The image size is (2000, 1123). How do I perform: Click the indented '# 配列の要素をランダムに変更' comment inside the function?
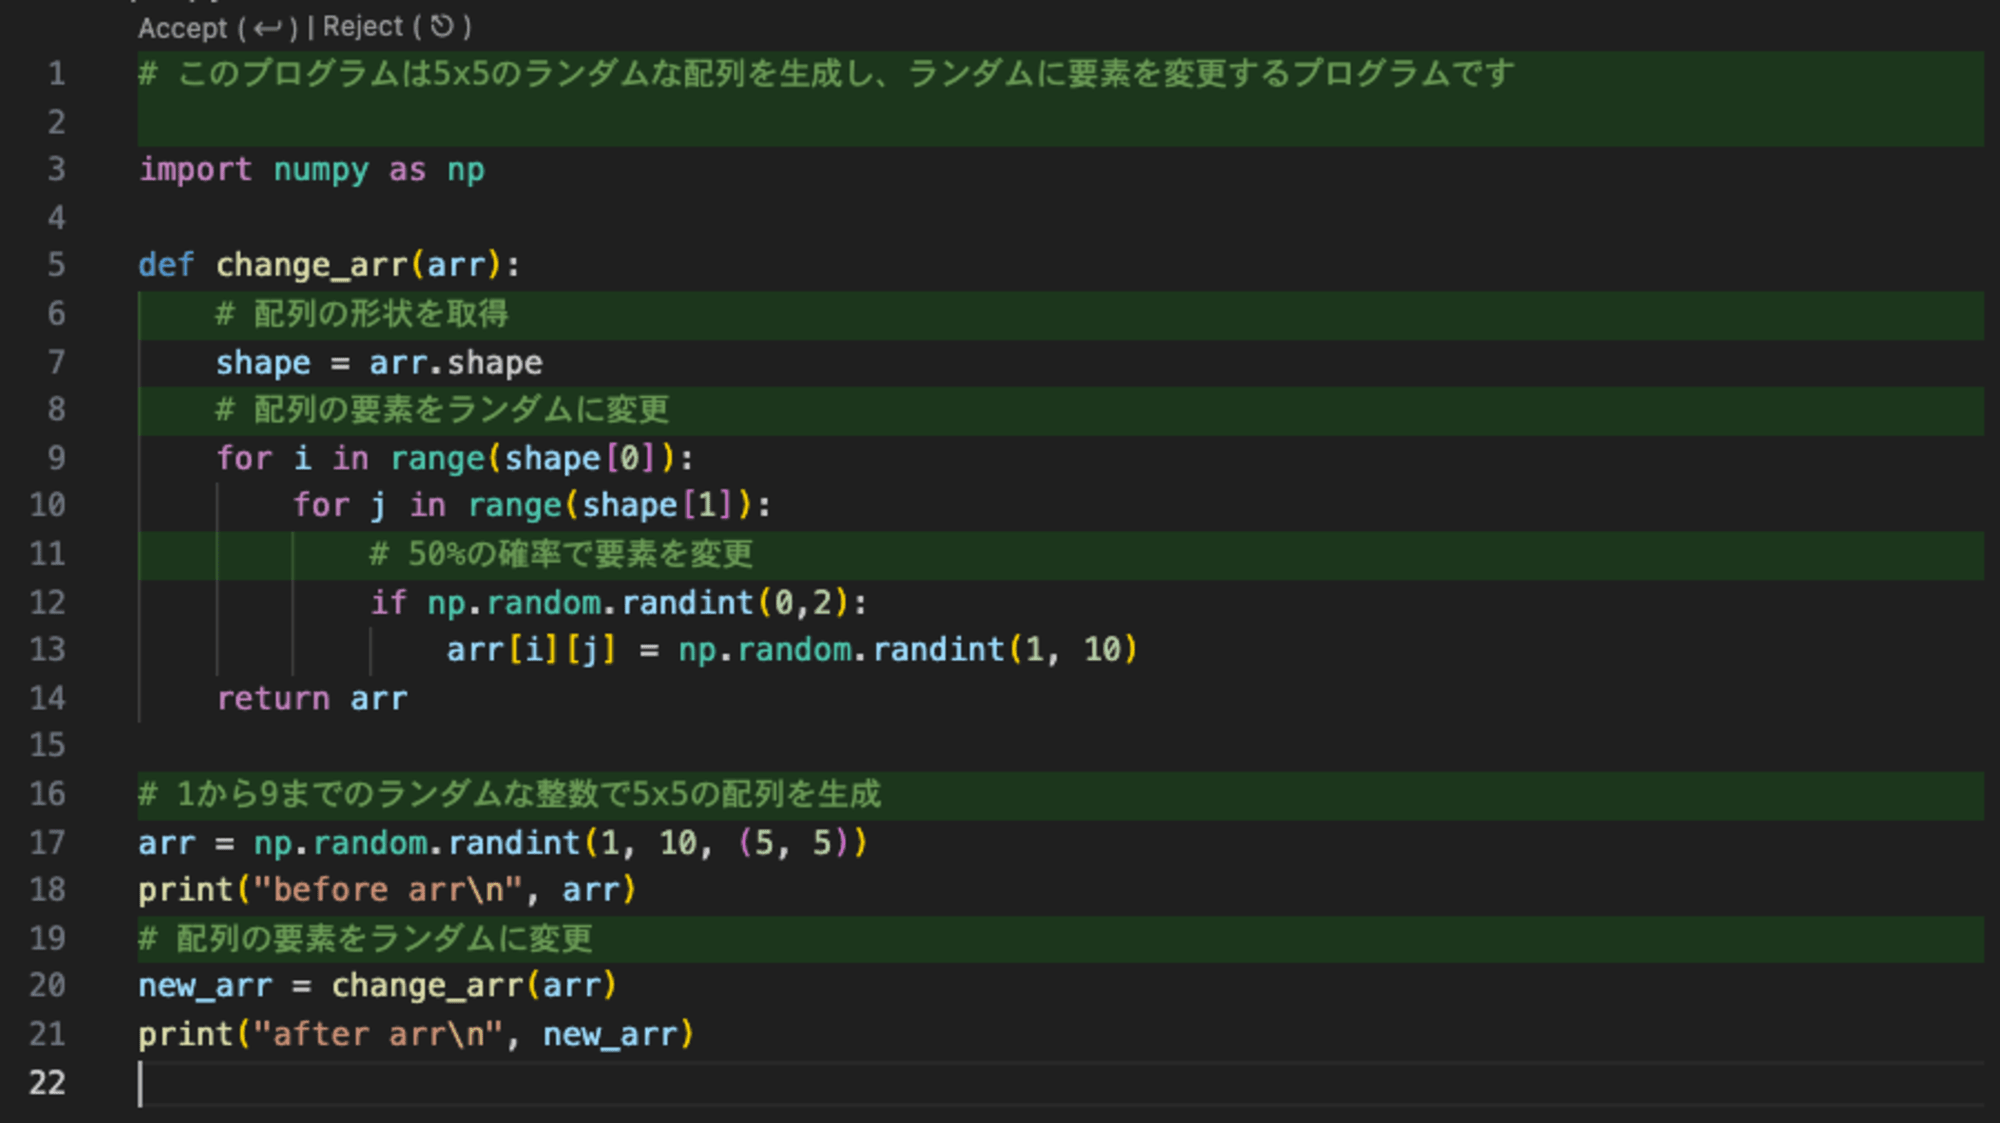(x=442, y=410)
